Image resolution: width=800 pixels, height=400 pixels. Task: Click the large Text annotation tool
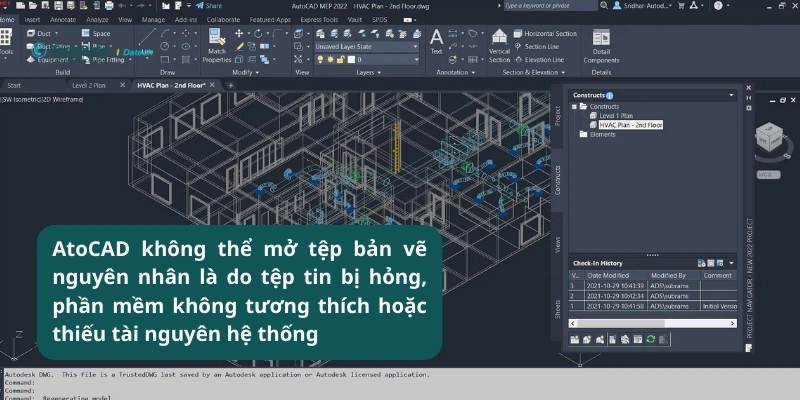click(x=436, y=41)
